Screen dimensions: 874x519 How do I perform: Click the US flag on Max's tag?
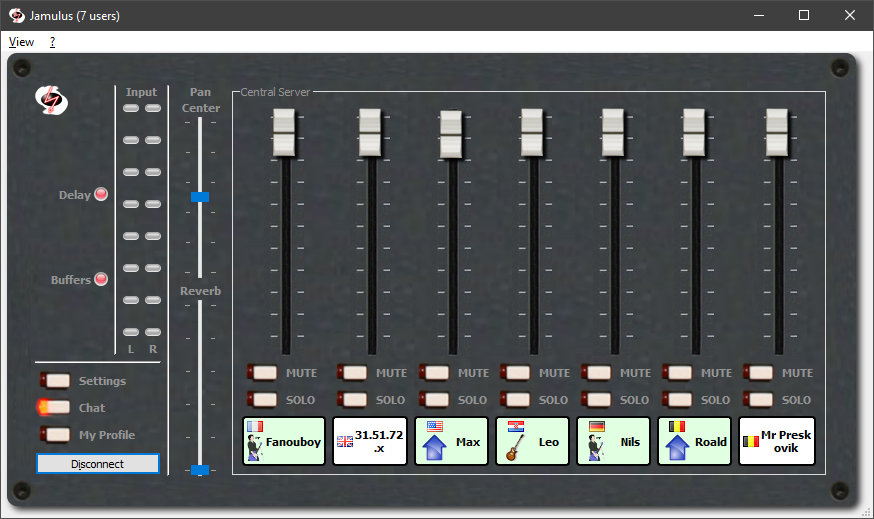point(435,426)
